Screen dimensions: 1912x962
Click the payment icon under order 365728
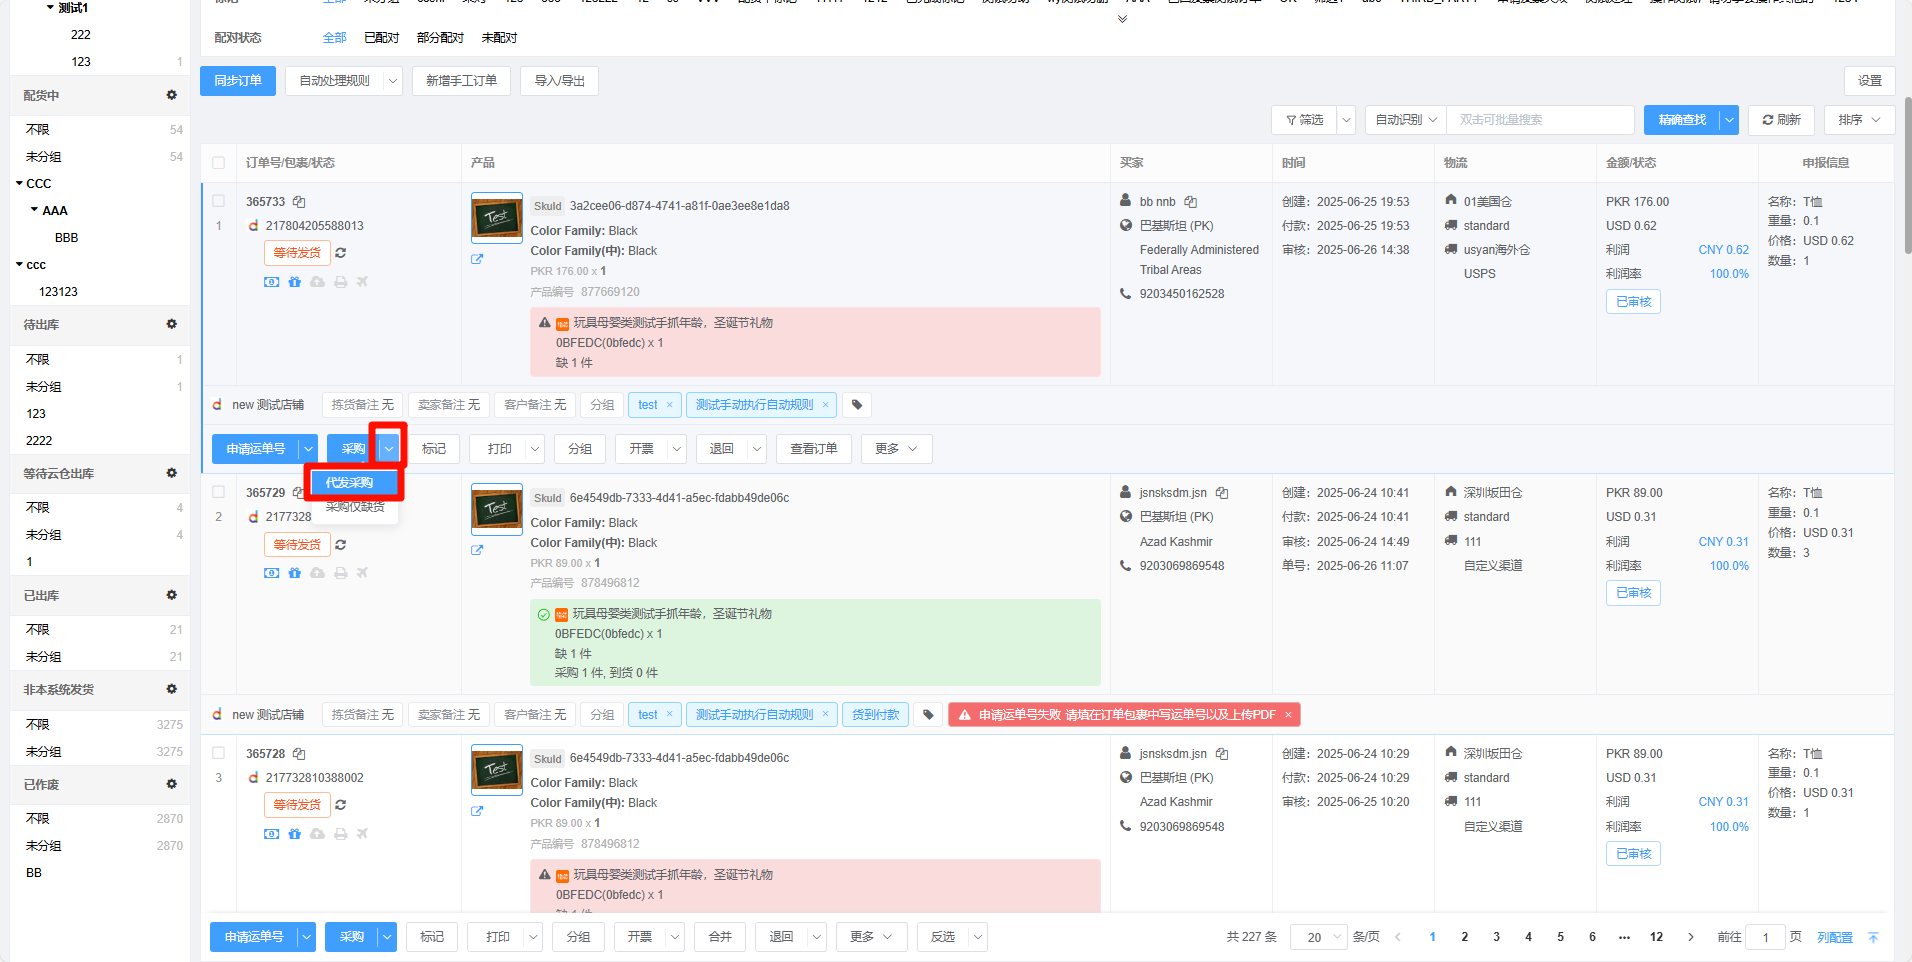pos(271,834)
